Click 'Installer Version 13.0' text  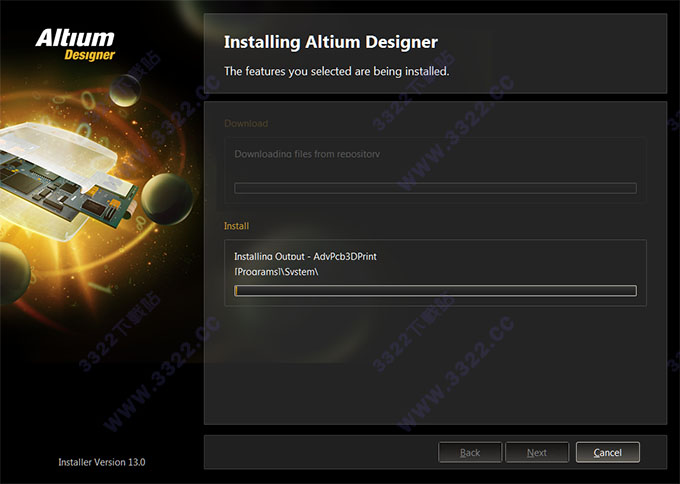(102, 462)
